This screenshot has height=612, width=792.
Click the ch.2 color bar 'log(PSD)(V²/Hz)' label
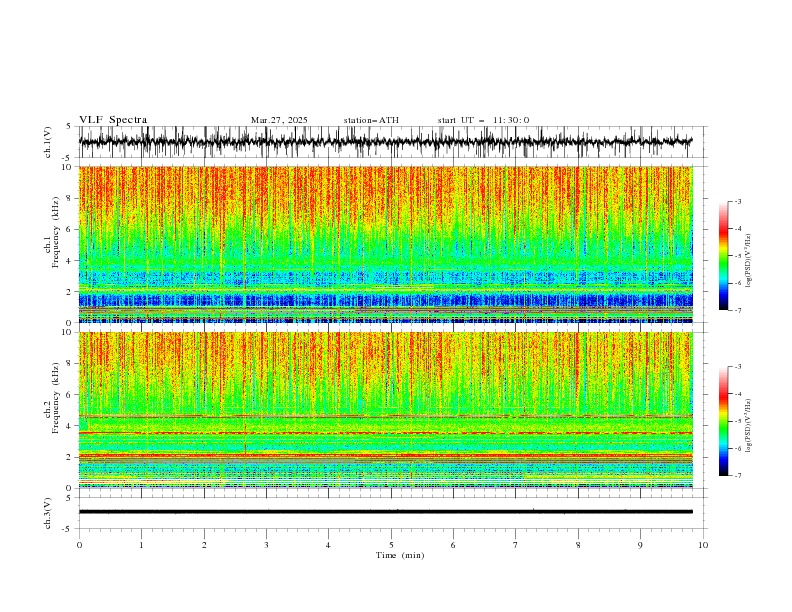pos(749,426)
